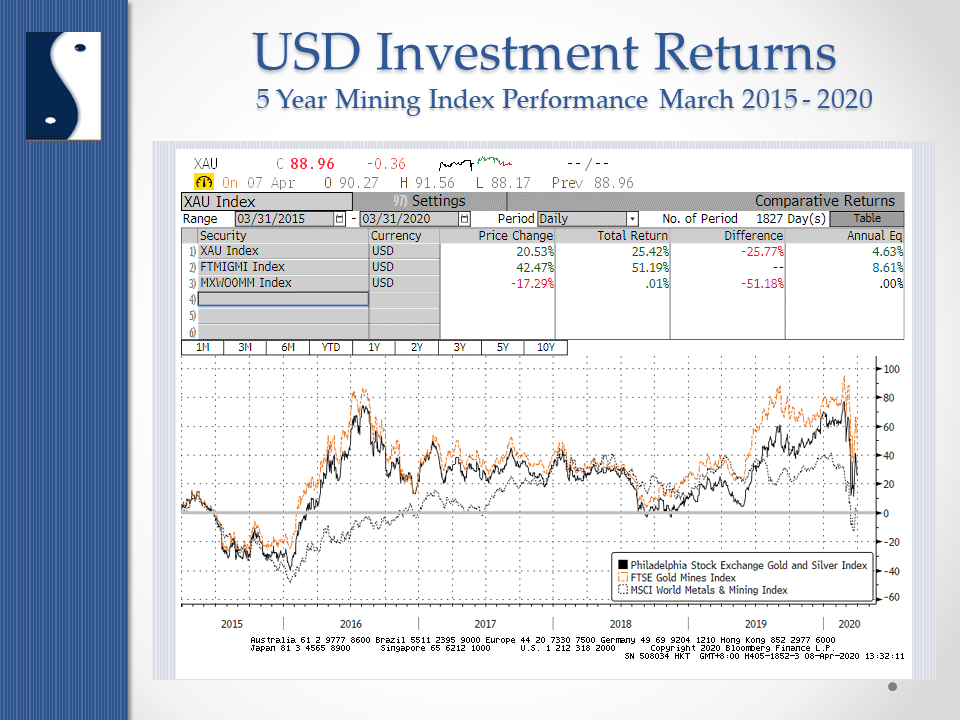The height and width of the screenshot is (720, 960).
Task: Click the yin-yang logo on the slide
Action: tap(63, 86)
